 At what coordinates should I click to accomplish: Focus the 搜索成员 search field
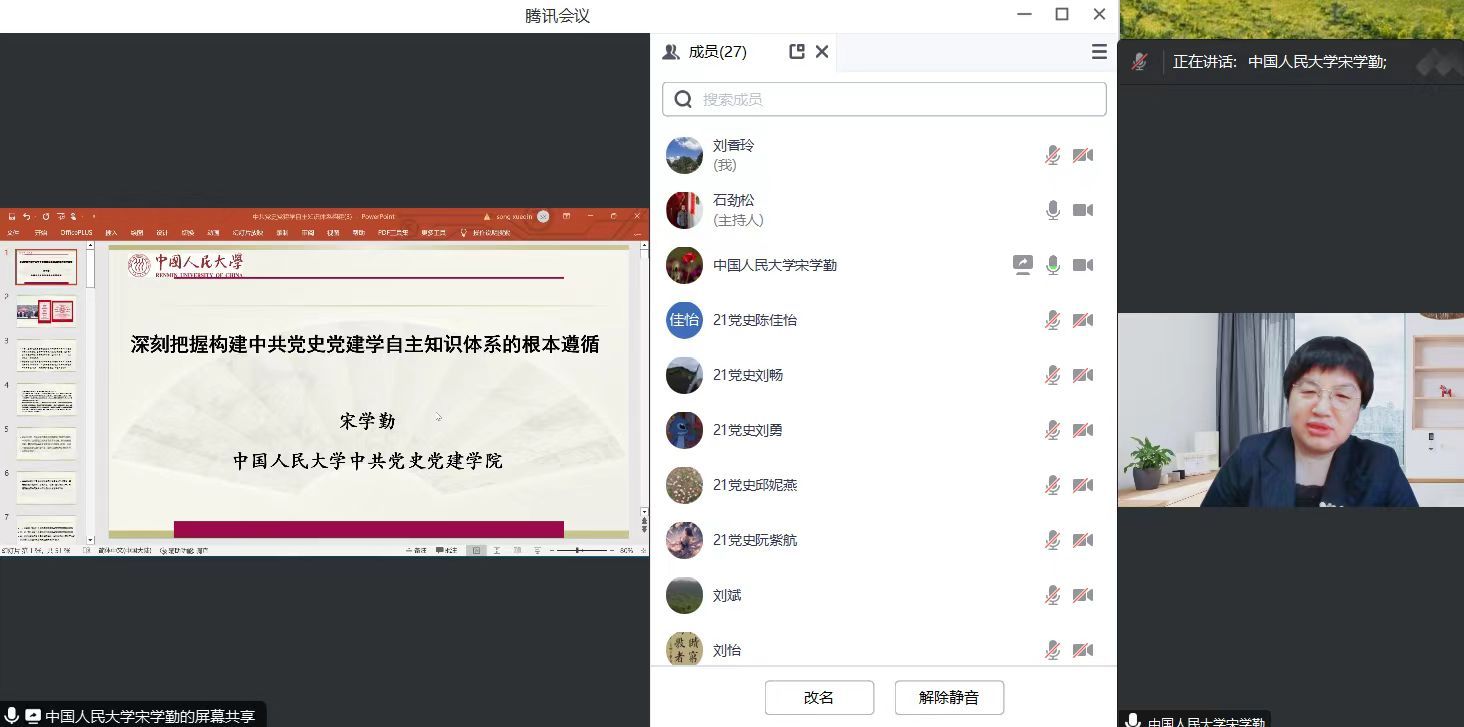point(884,99)
